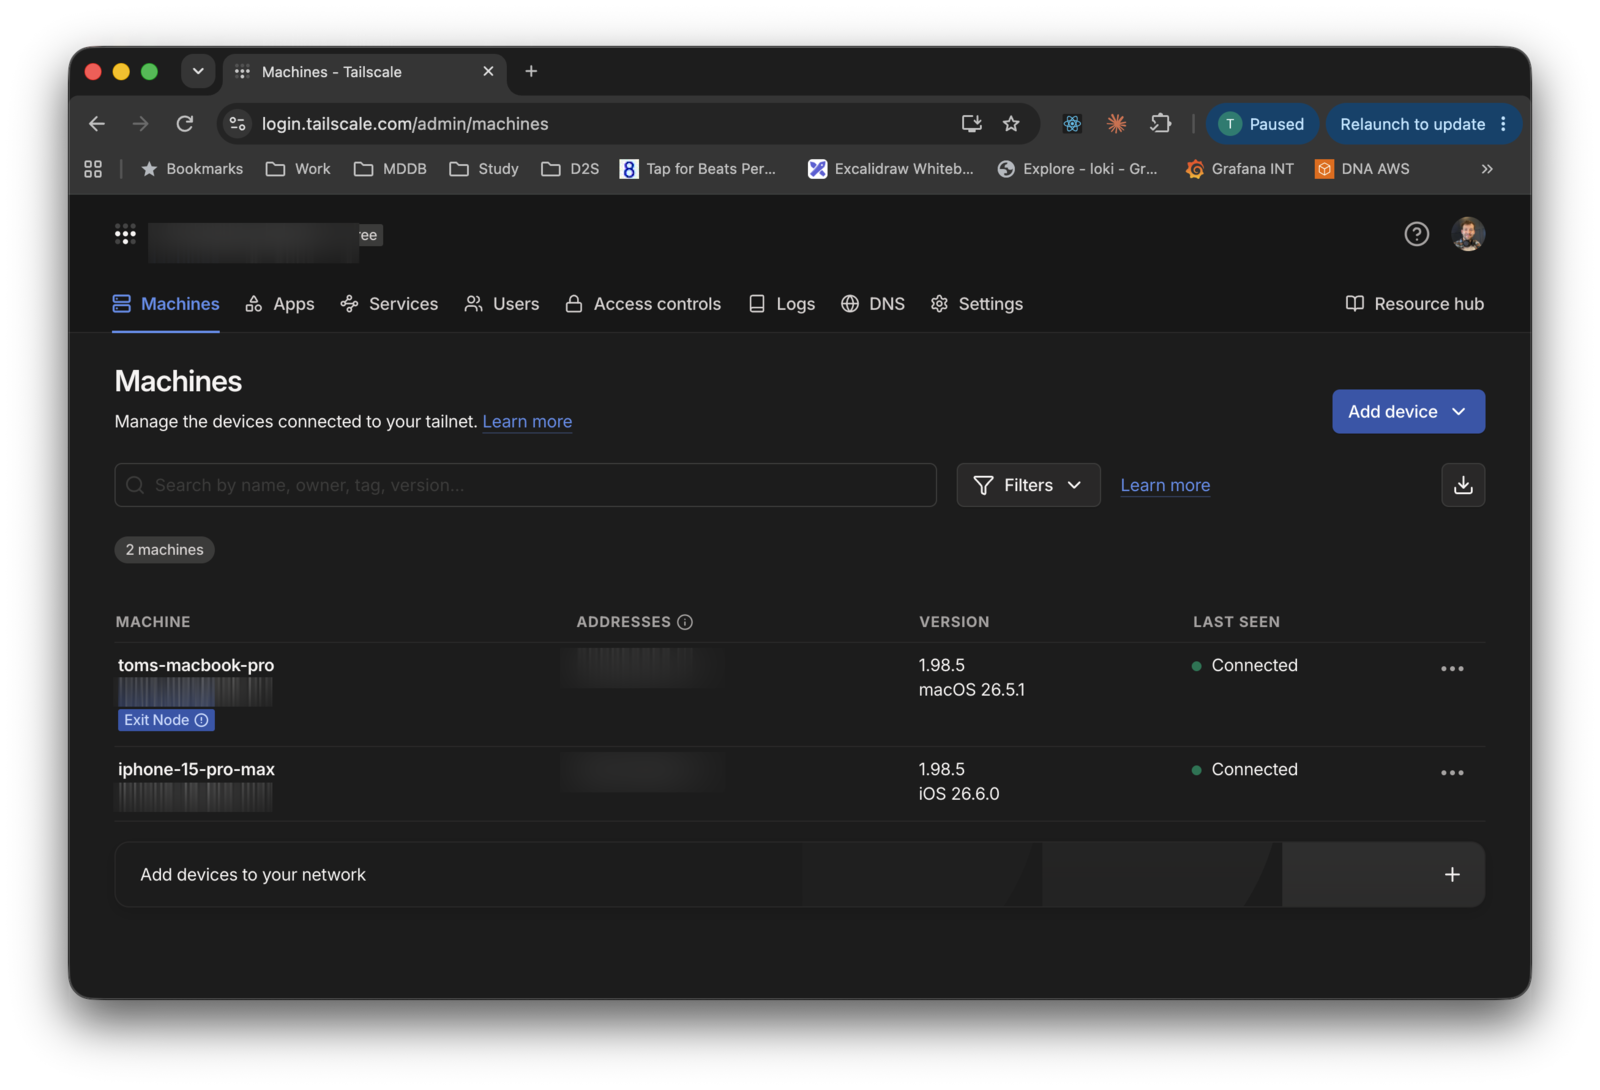
Task: Open the D2S bookmarks folder
Action: (x=570, y=169)
